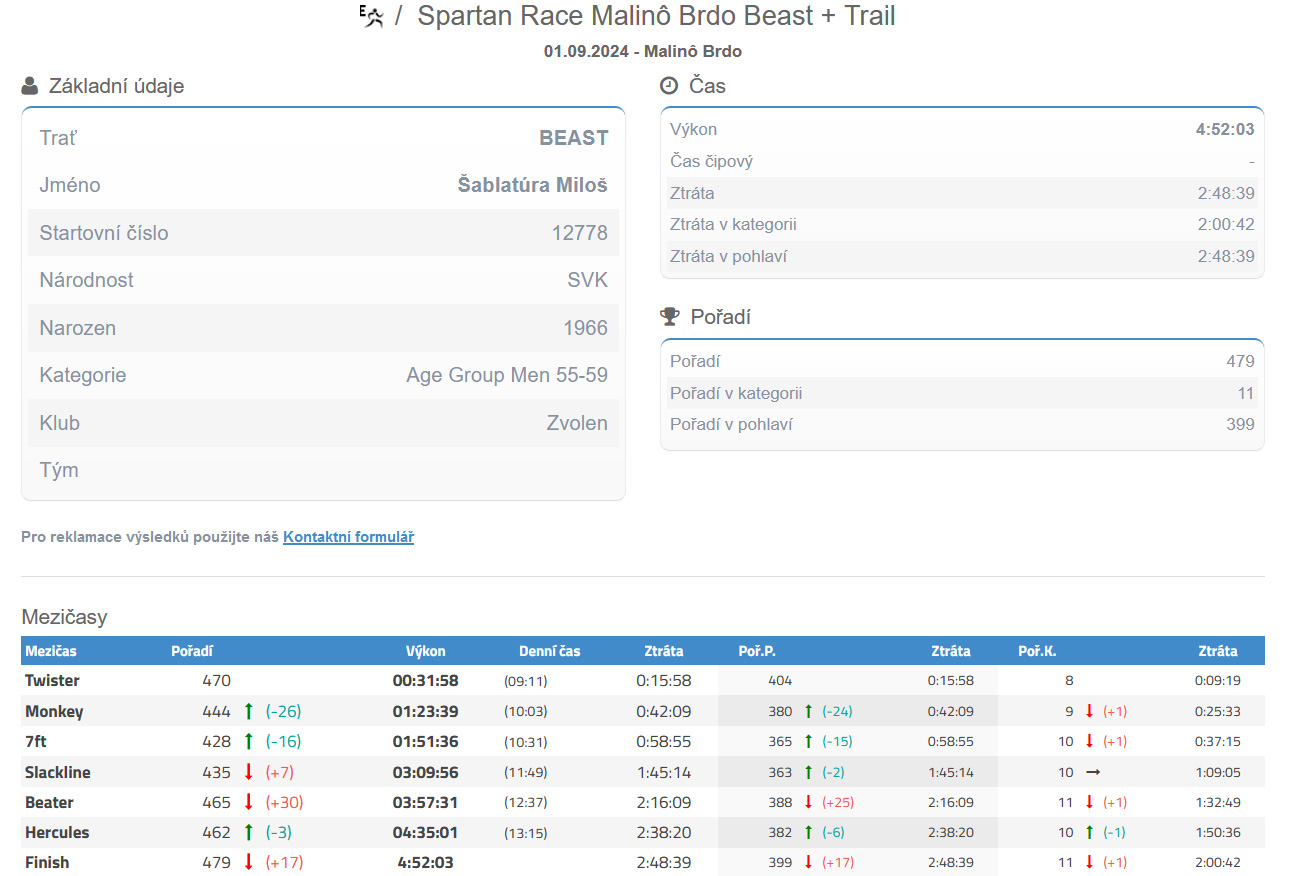This screenshot has width=1289, height=876.
Task: Click the red down arrow in Finish Pořadí
Action: 249,862
